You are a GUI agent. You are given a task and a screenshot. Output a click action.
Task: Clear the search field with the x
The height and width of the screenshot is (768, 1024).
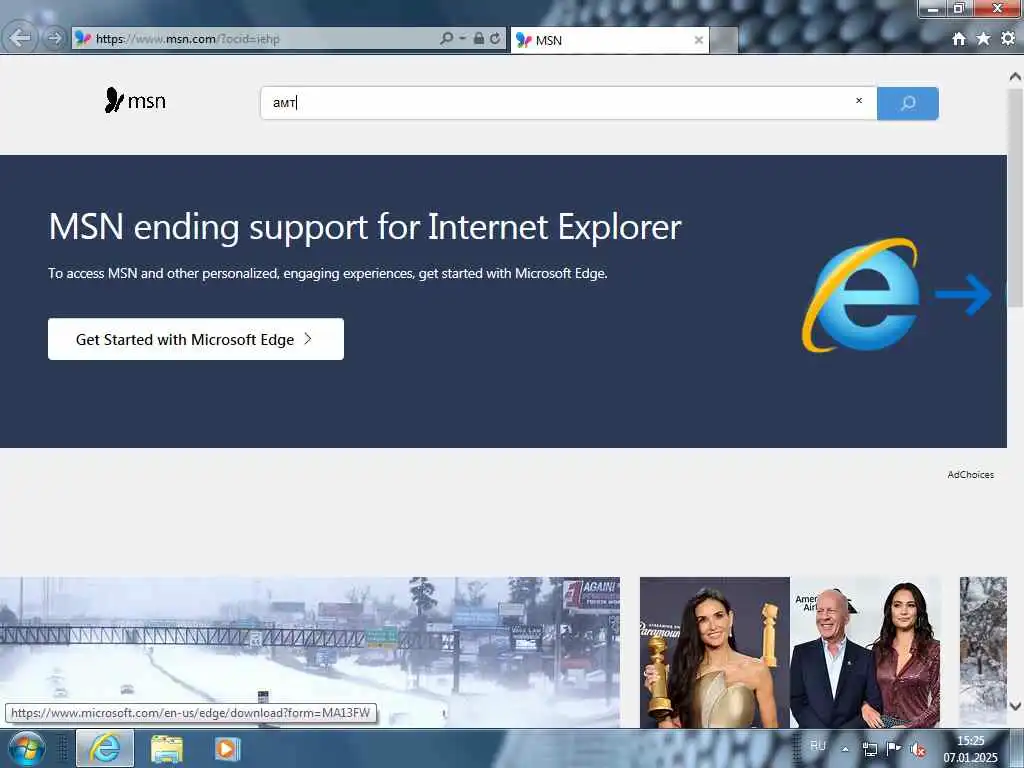859,101
